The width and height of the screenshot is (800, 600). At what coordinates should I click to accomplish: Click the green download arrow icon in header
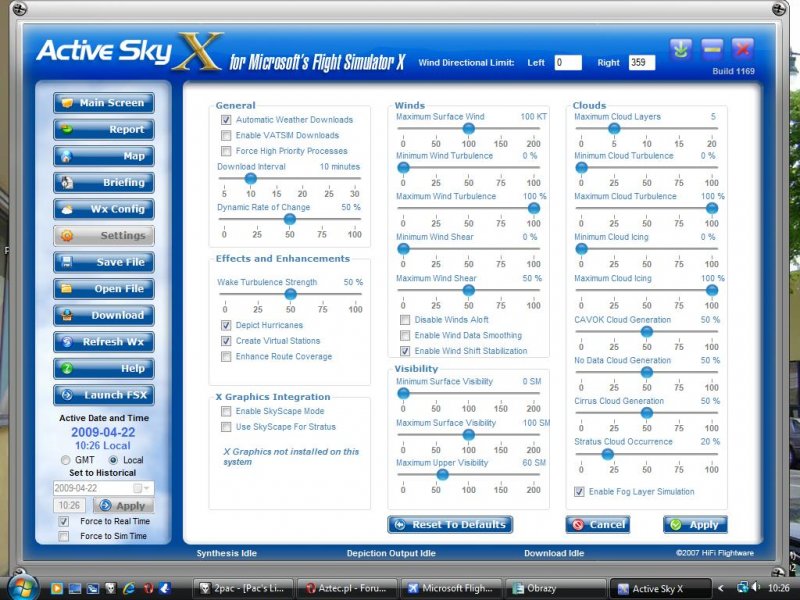(x=681, y=48)
